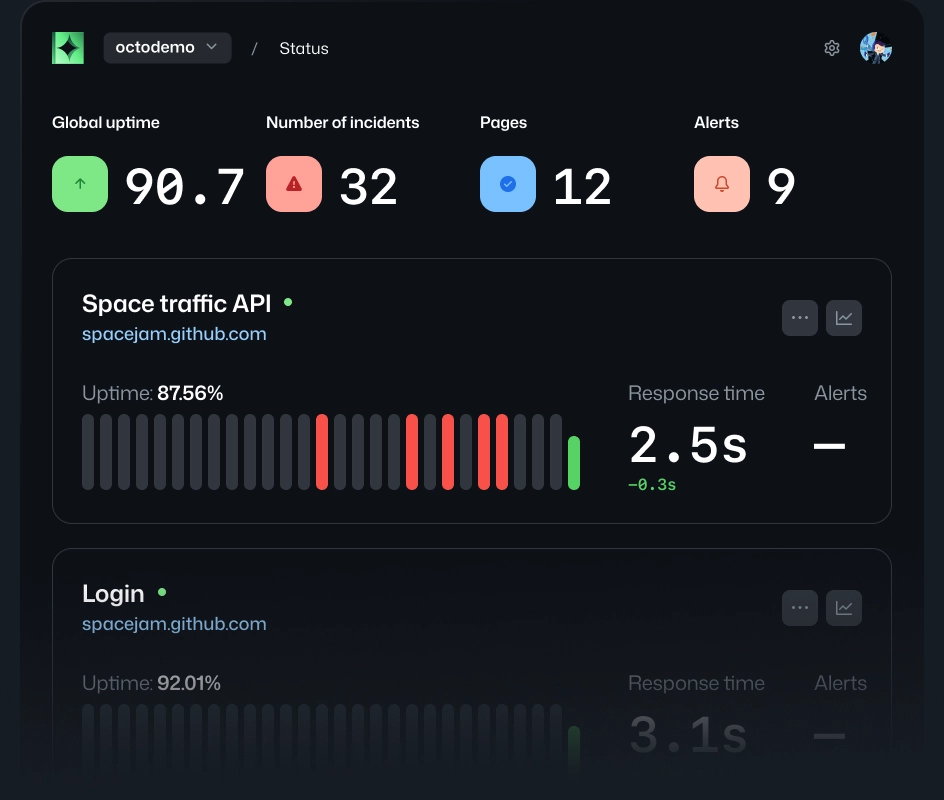The image size is (944, 800).
Task: Click the red incidents warning triangle icon
Action: (294, 184)
